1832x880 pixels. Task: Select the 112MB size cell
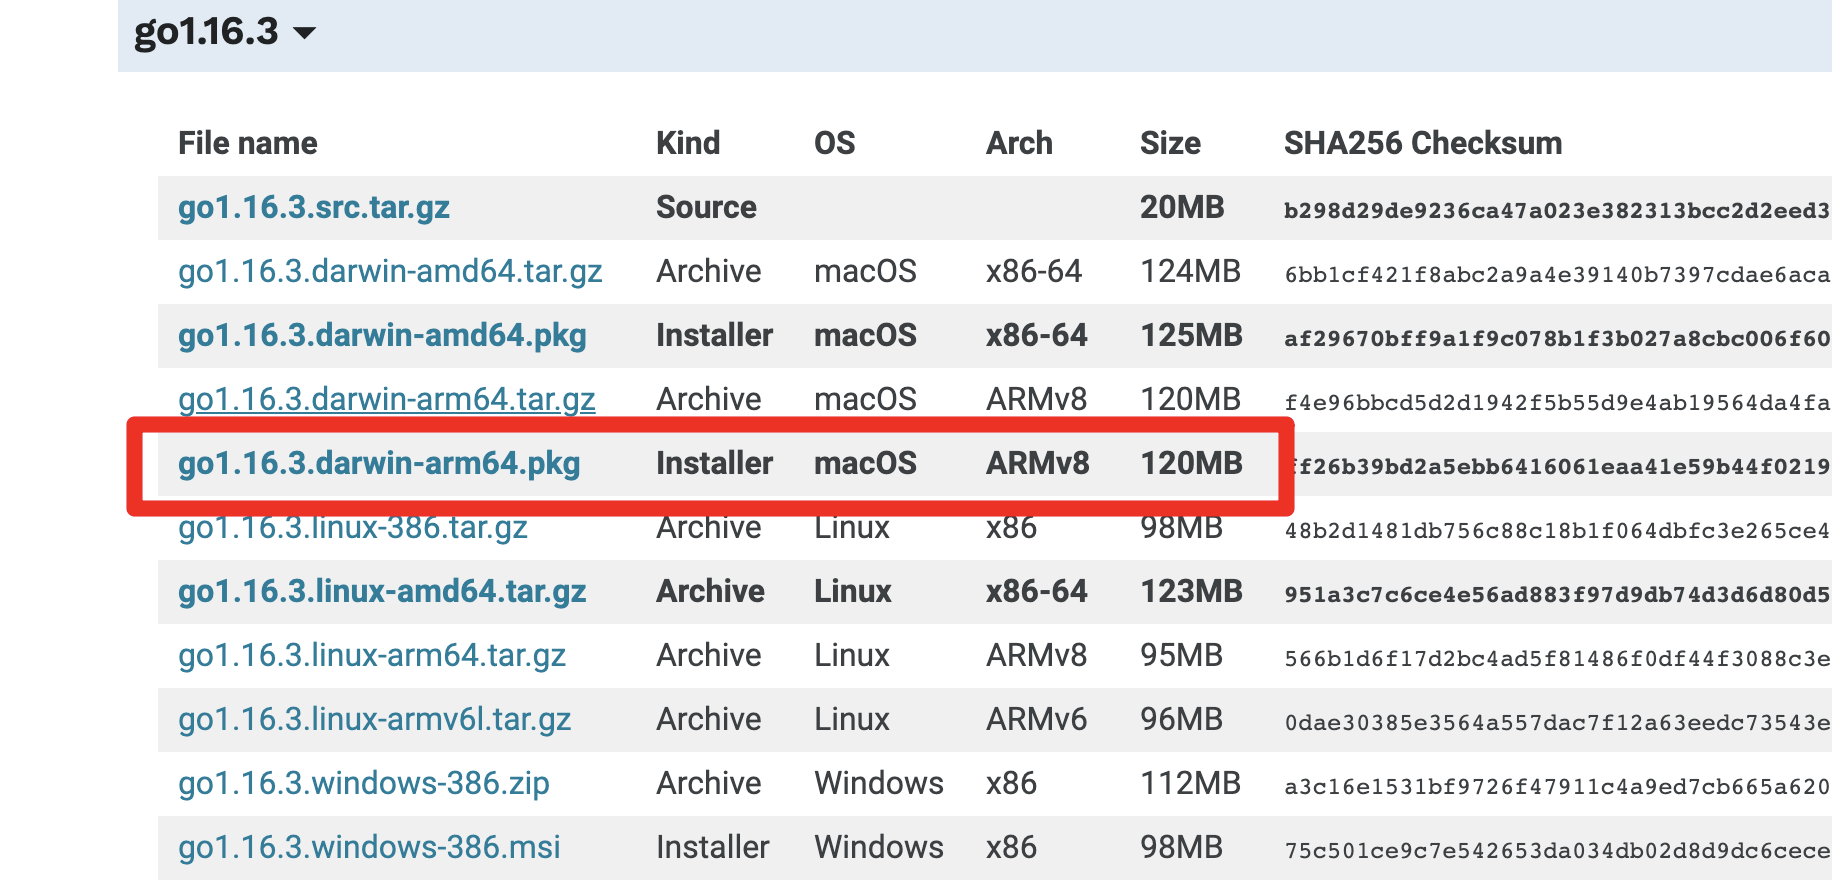1190,783
